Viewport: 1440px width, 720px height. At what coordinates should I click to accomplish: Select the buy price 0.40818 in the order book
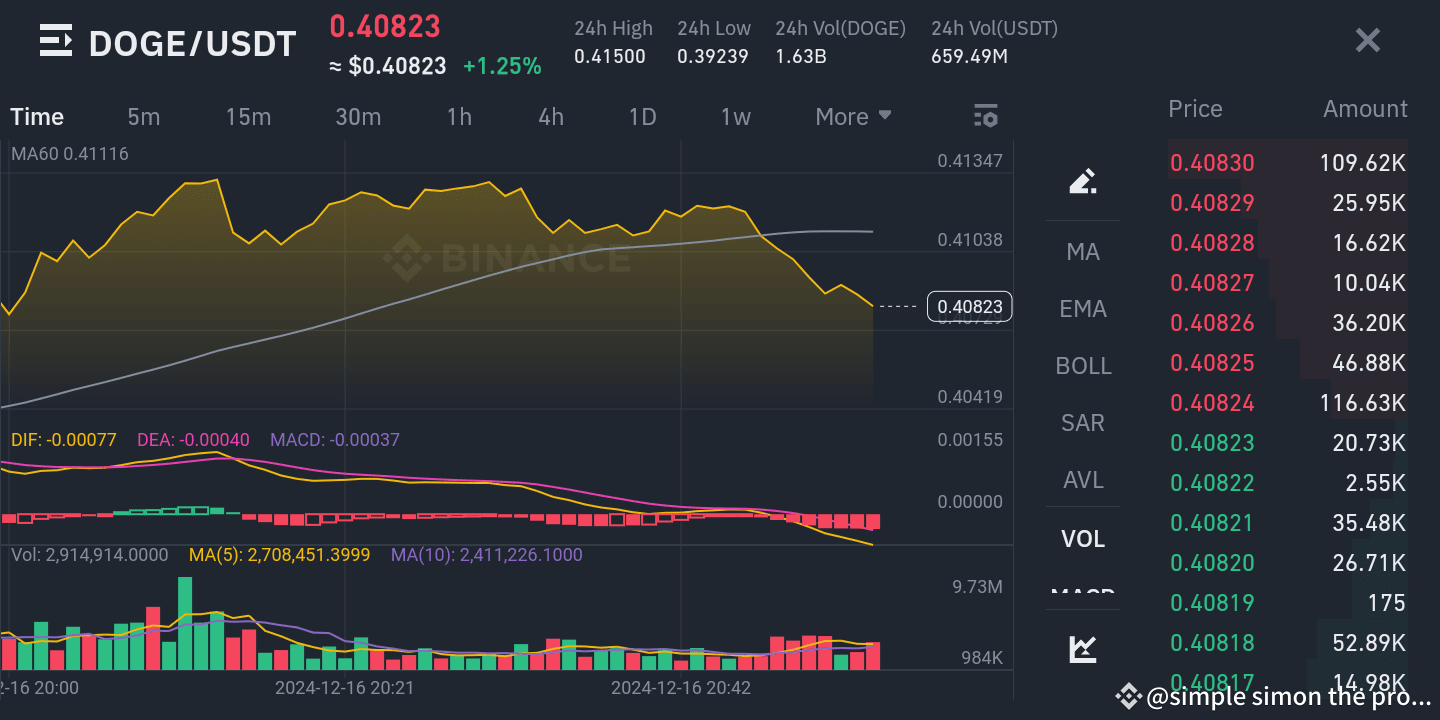[x=1212, y=642]
